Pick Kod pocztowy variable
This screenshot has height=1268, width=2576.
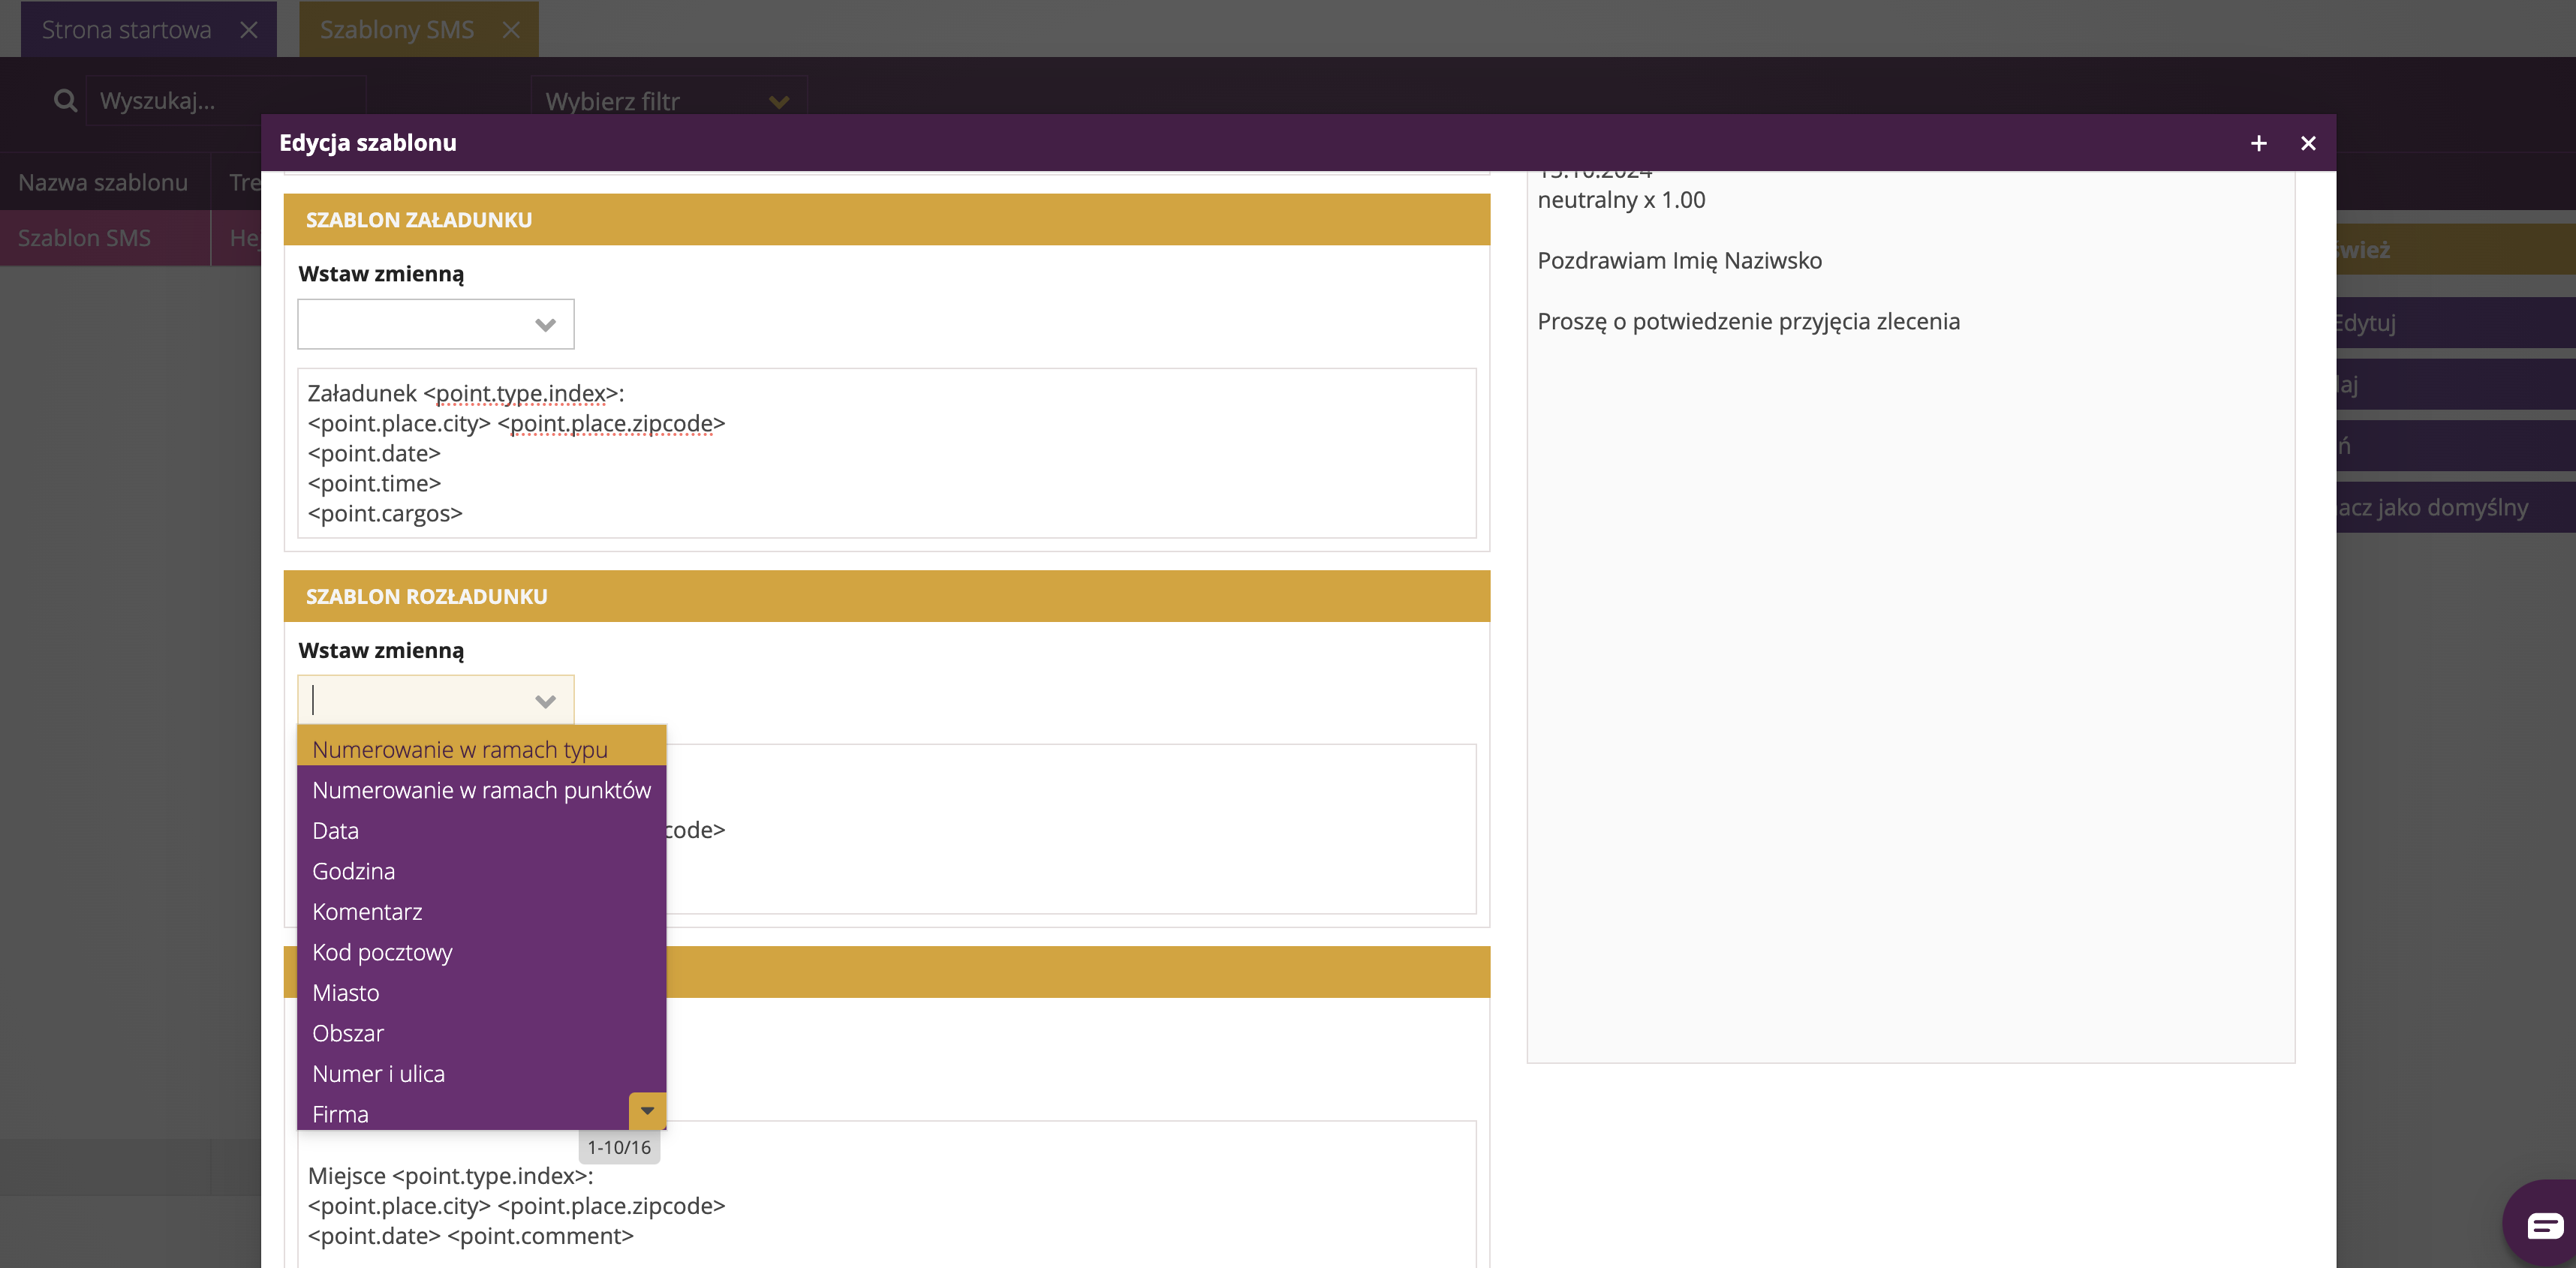[382, 952]
